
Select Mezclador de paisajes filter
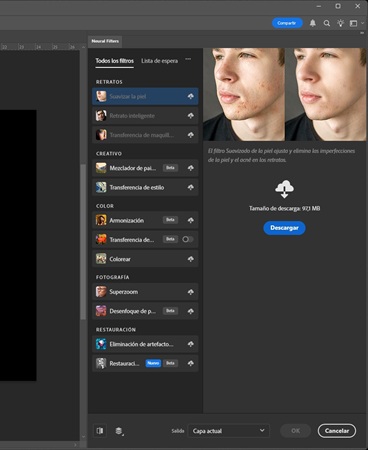(145, 168)
